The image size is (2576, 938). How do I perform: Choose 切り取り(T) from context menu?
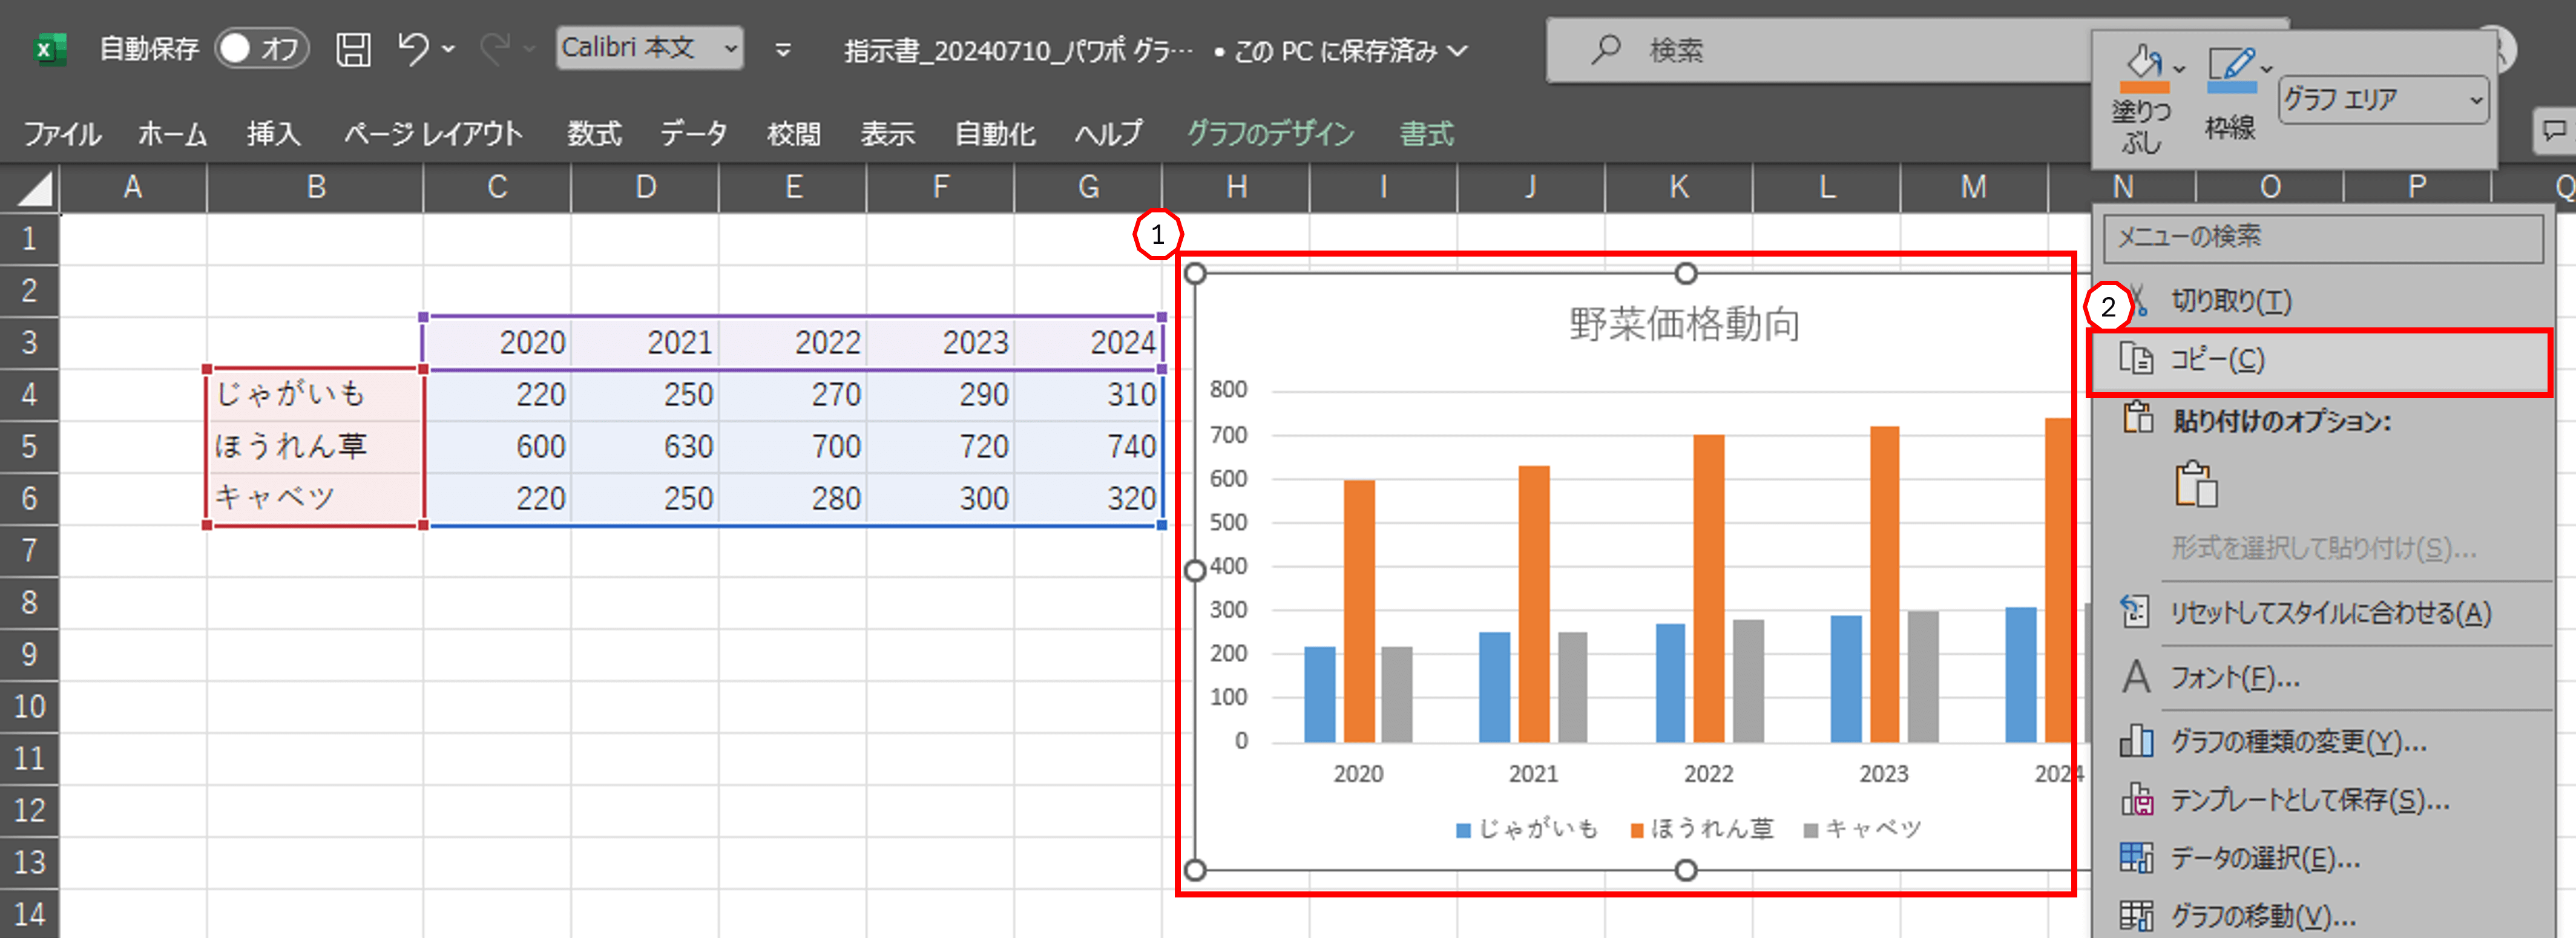pos(2323,301)
